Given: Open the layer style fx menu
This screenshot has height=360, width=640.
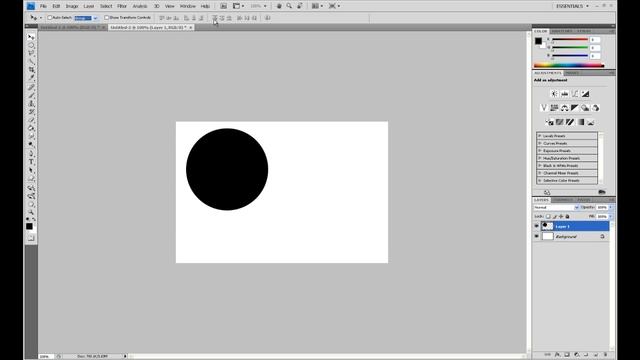Looking at the screenshot, I should coord(558,355).
